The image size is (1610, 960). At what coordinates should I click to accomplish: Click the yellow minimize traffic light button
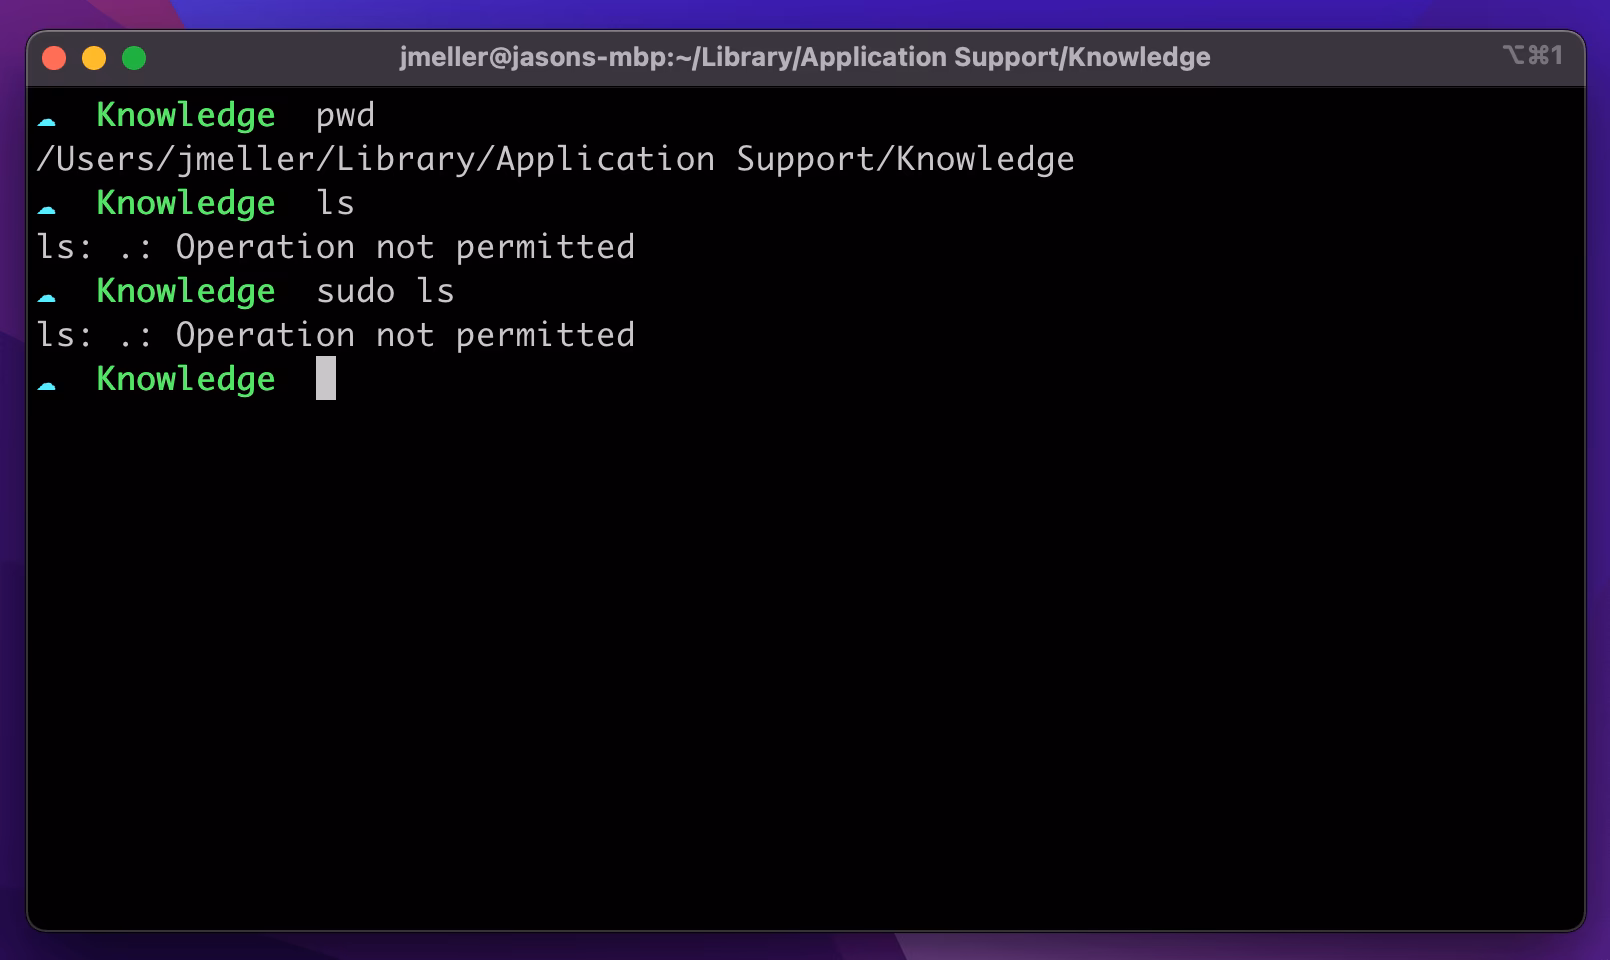(x=95, y=58)
